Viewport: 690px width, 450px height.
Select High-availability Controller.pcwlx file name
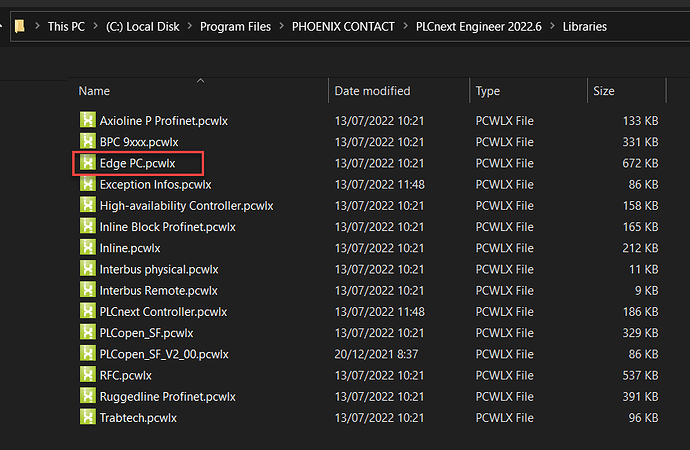coord(187,205)
